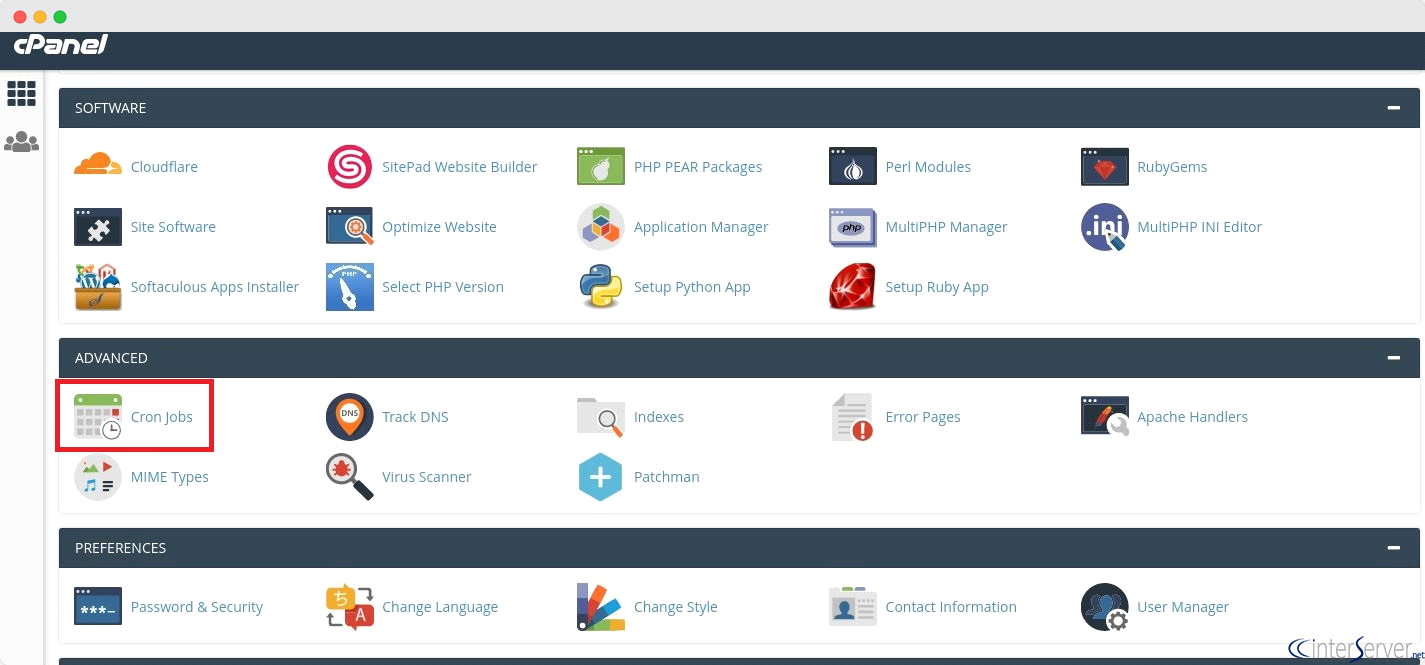Open the Cron Jobs link
This screenshot has height=665, width=1425.
click(x=162, y=417)
